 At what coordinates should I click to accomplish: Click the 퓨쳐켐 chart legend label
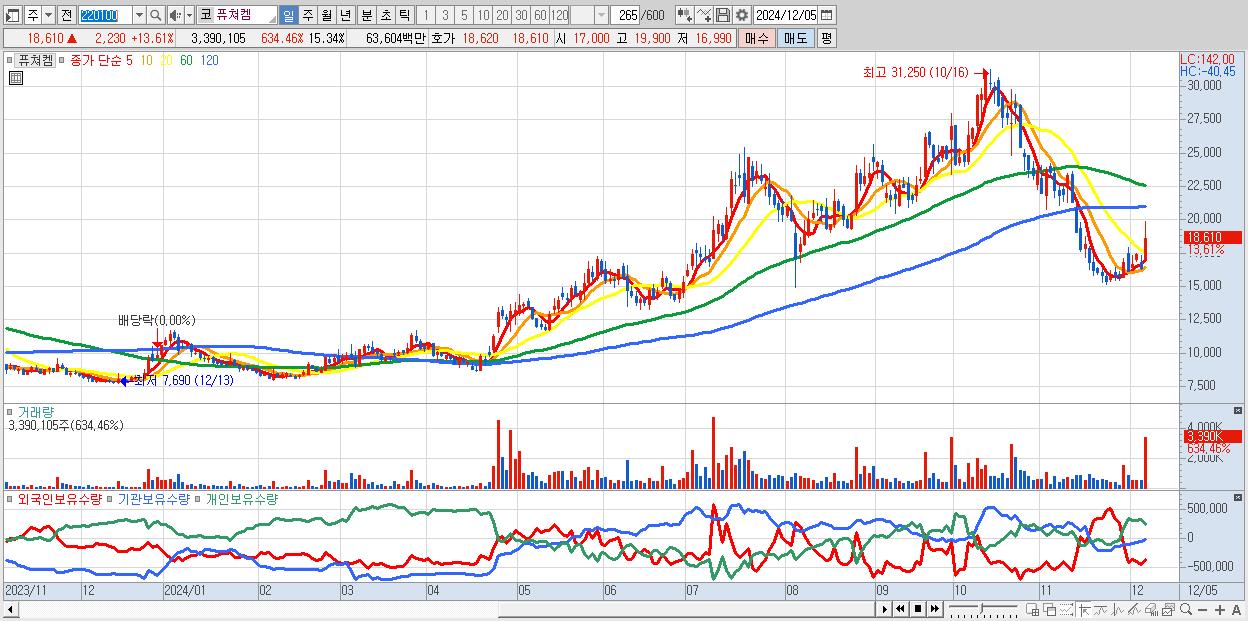35,60
